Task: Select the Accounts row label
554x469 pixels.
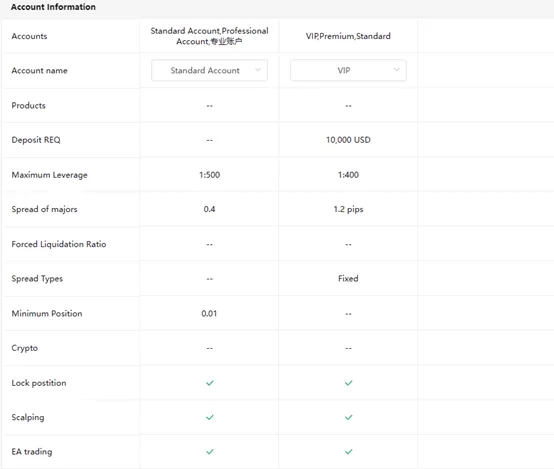Action: (29, 36)
